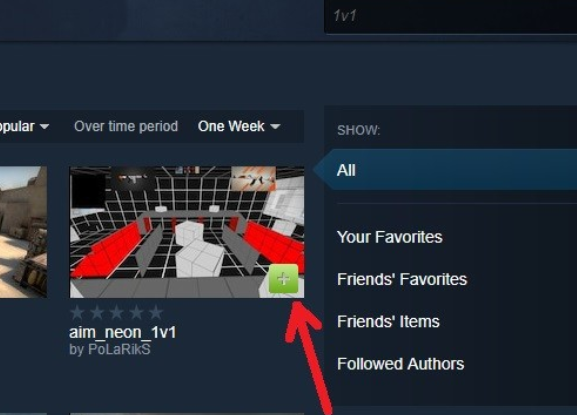577x415 pixels.
Task: Show Friends' Items
Action: pos(388,322)
